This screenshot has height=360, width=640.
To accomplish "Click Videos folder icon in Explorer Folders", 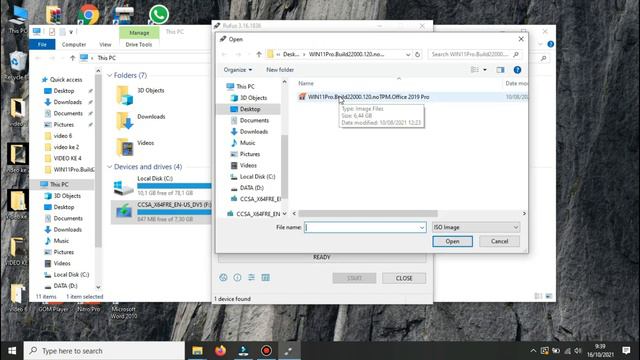I will point(124,147).
